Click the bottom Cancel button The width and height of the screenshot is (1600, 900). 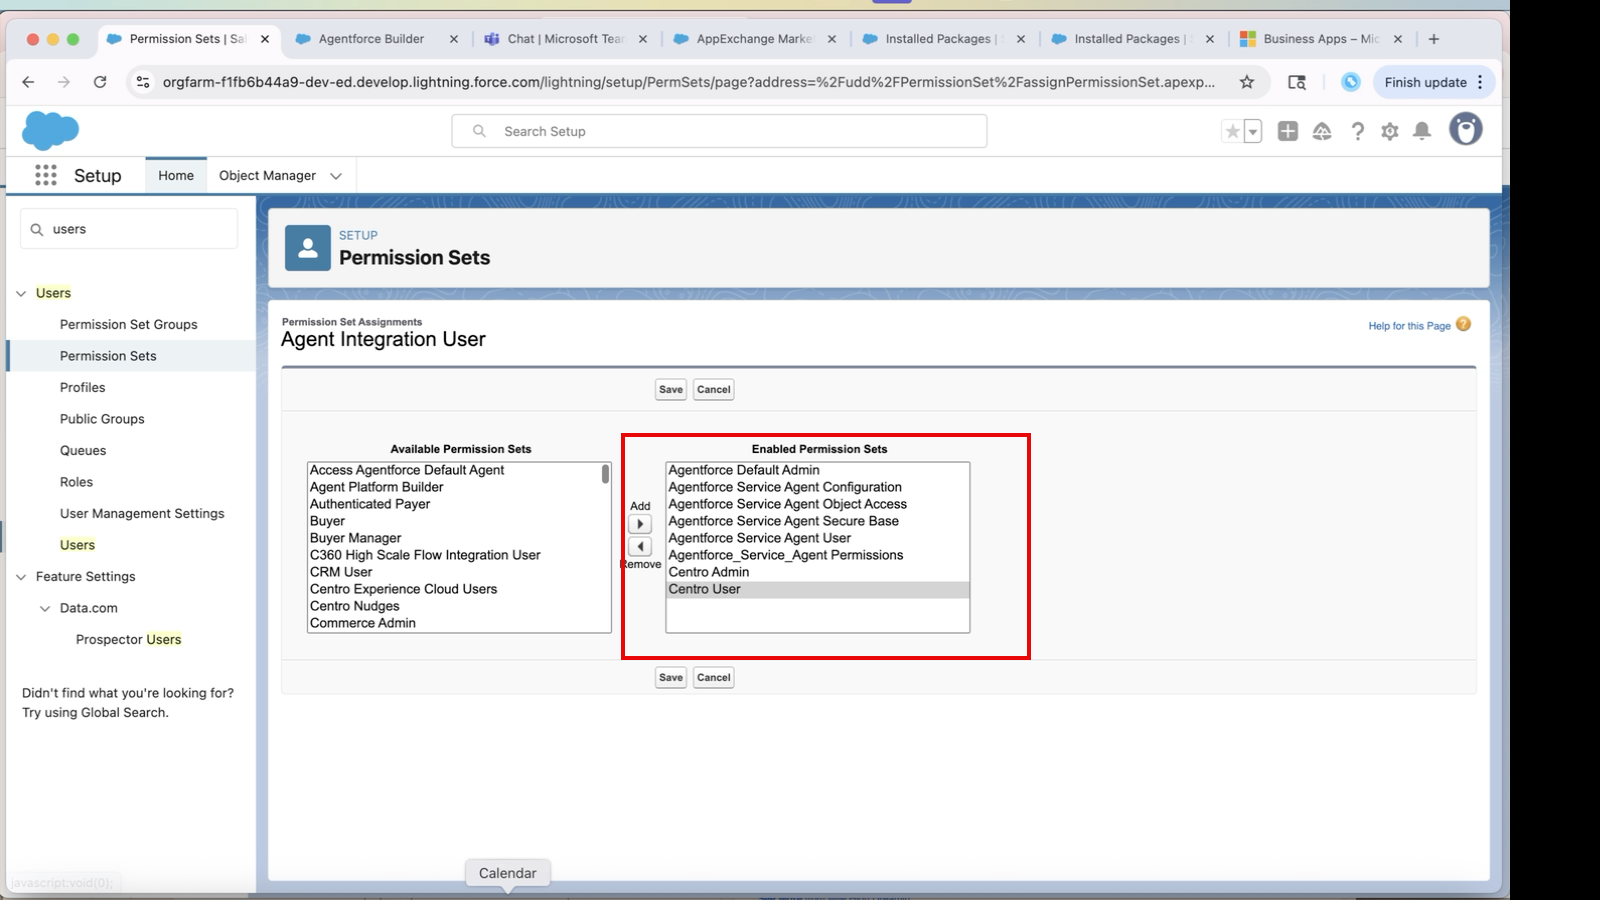pyautogui.click(x=714, y=677)
